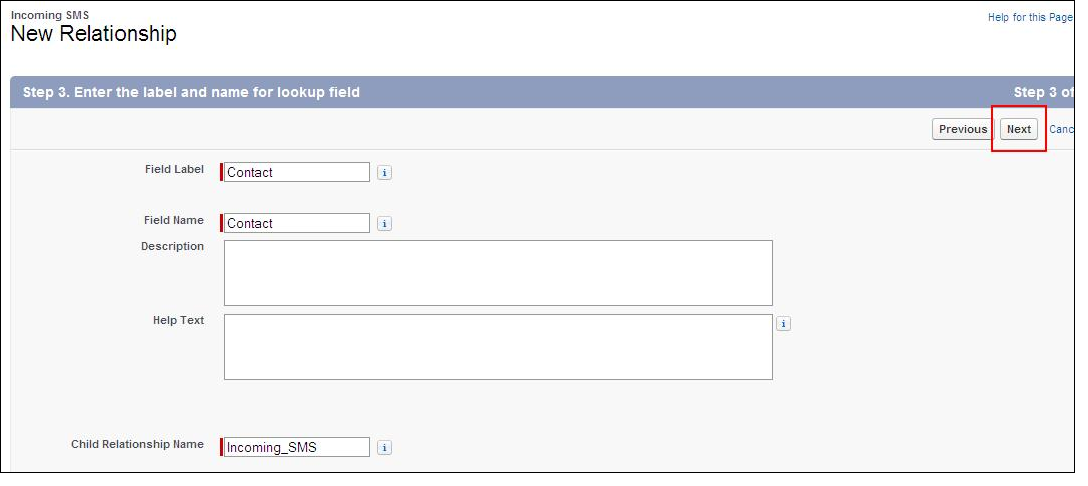Click inside the Help Text text area
The image size is (1088, 486).
point(498,347)
